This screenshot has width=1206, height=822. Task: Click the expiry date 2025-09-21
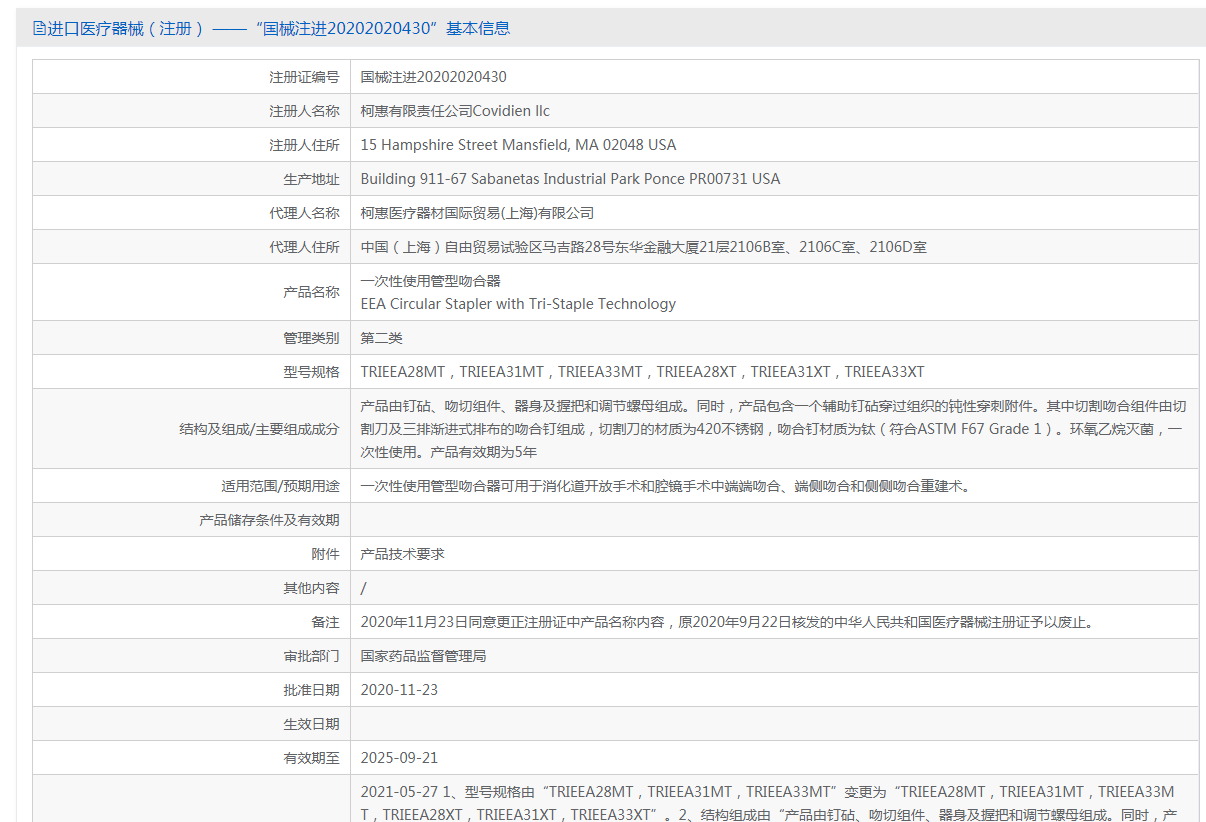(399, 758)
